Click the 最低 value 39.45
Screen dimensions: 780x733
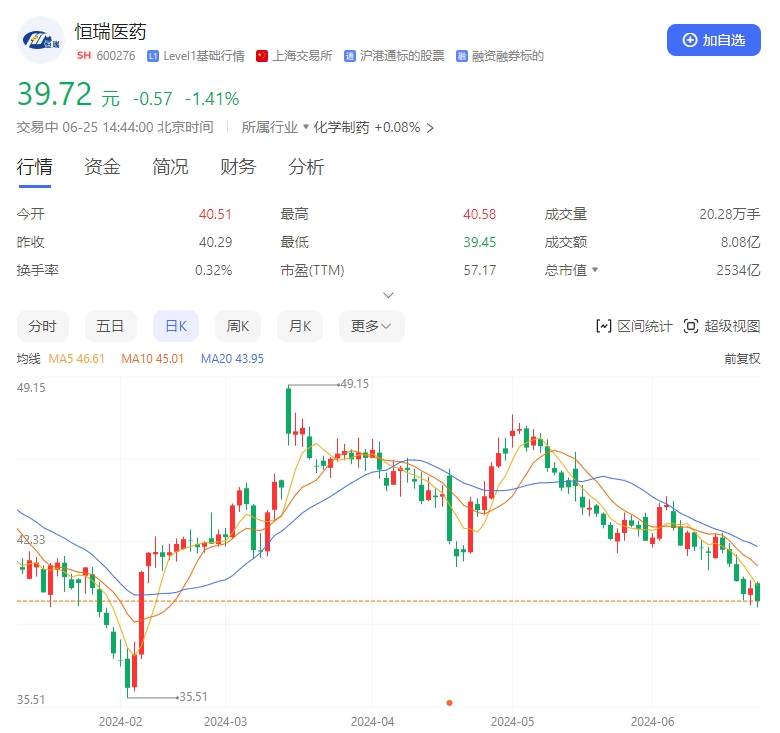pyautogui.click(x=480, y=242)
